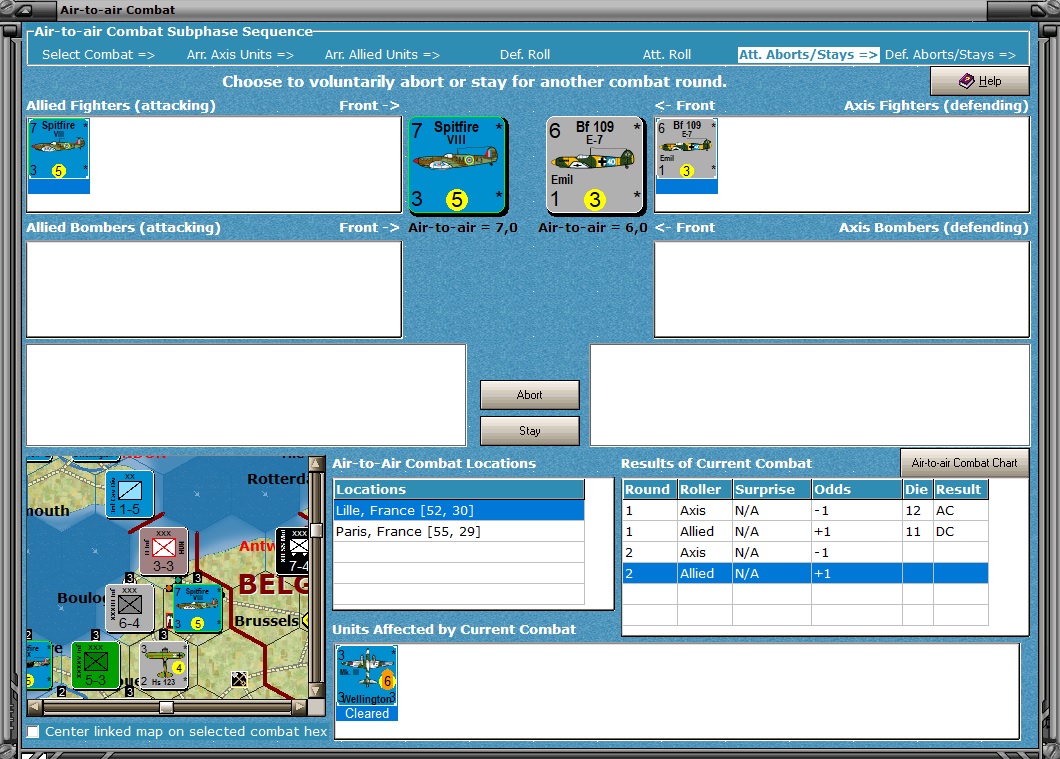Screen dimensions: 1060x759
Task: Click the Brussels city label on map
Action: coord(266,620)
